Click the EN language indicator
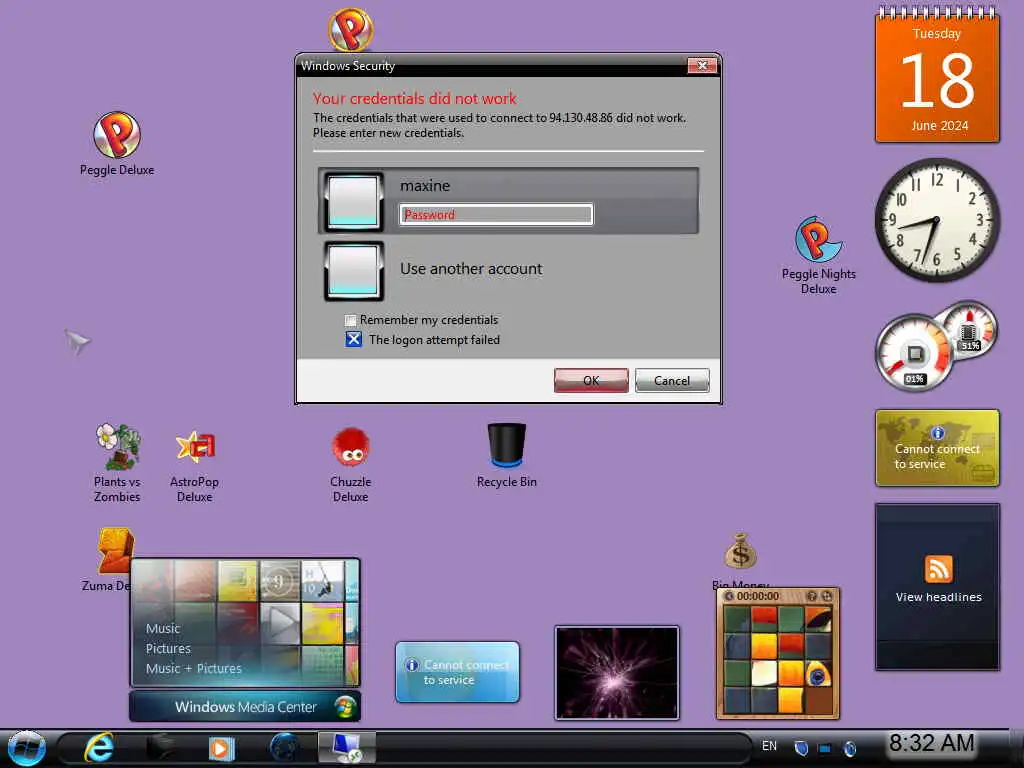The image size is (1024, 768). click(769, 746)
